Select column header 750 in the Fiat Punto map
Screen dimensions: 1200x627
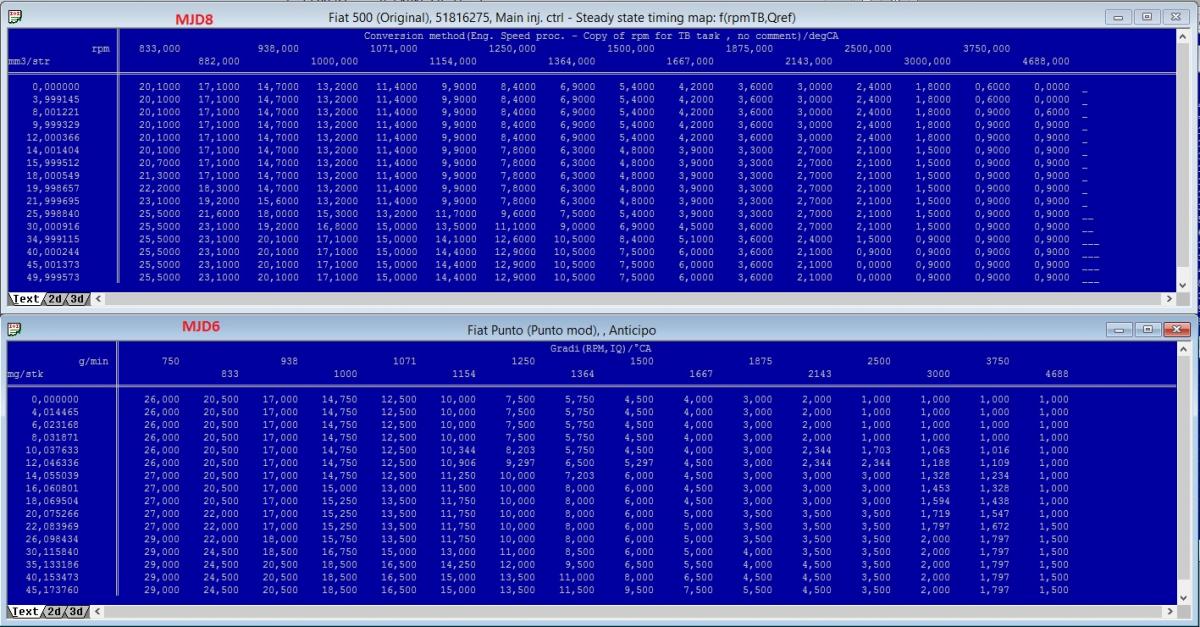pyautogui.click(x=170, y=361)
